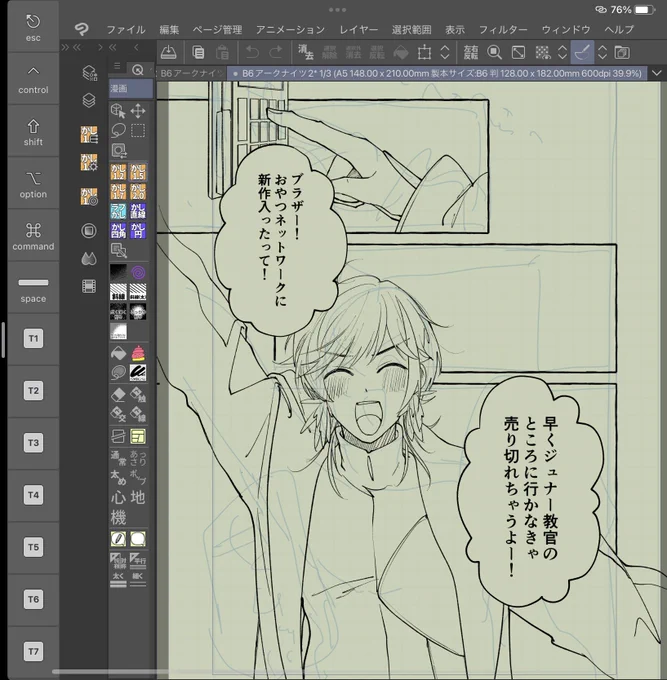Choose the 太め text preset
Image resolution: width=667 pixels, height=680 pixels.
(x=118, y=477)
